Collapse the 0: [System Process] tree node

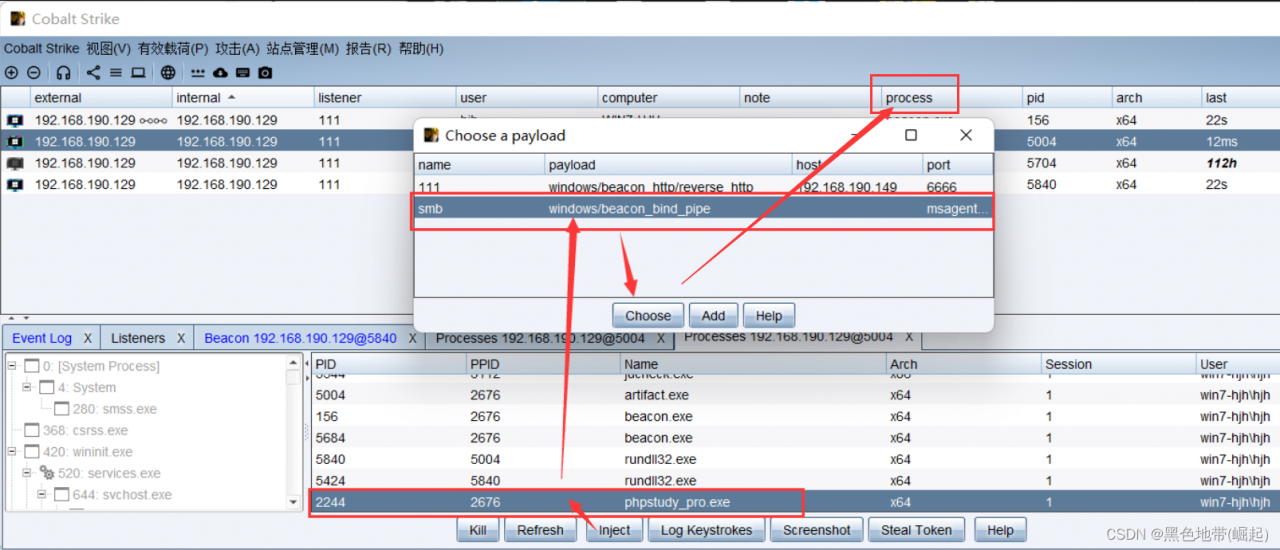(x=13, y=366)
